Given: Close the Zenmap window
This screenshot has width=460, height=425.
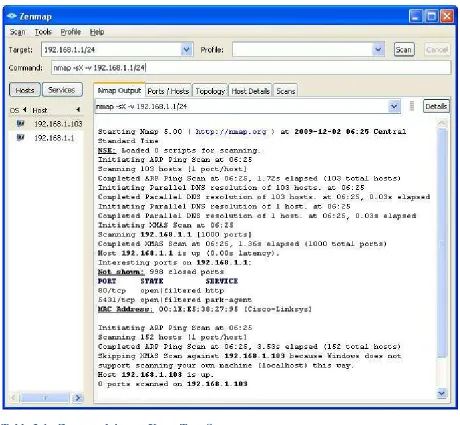Looking at the screenshot, I should pos(447,16).
